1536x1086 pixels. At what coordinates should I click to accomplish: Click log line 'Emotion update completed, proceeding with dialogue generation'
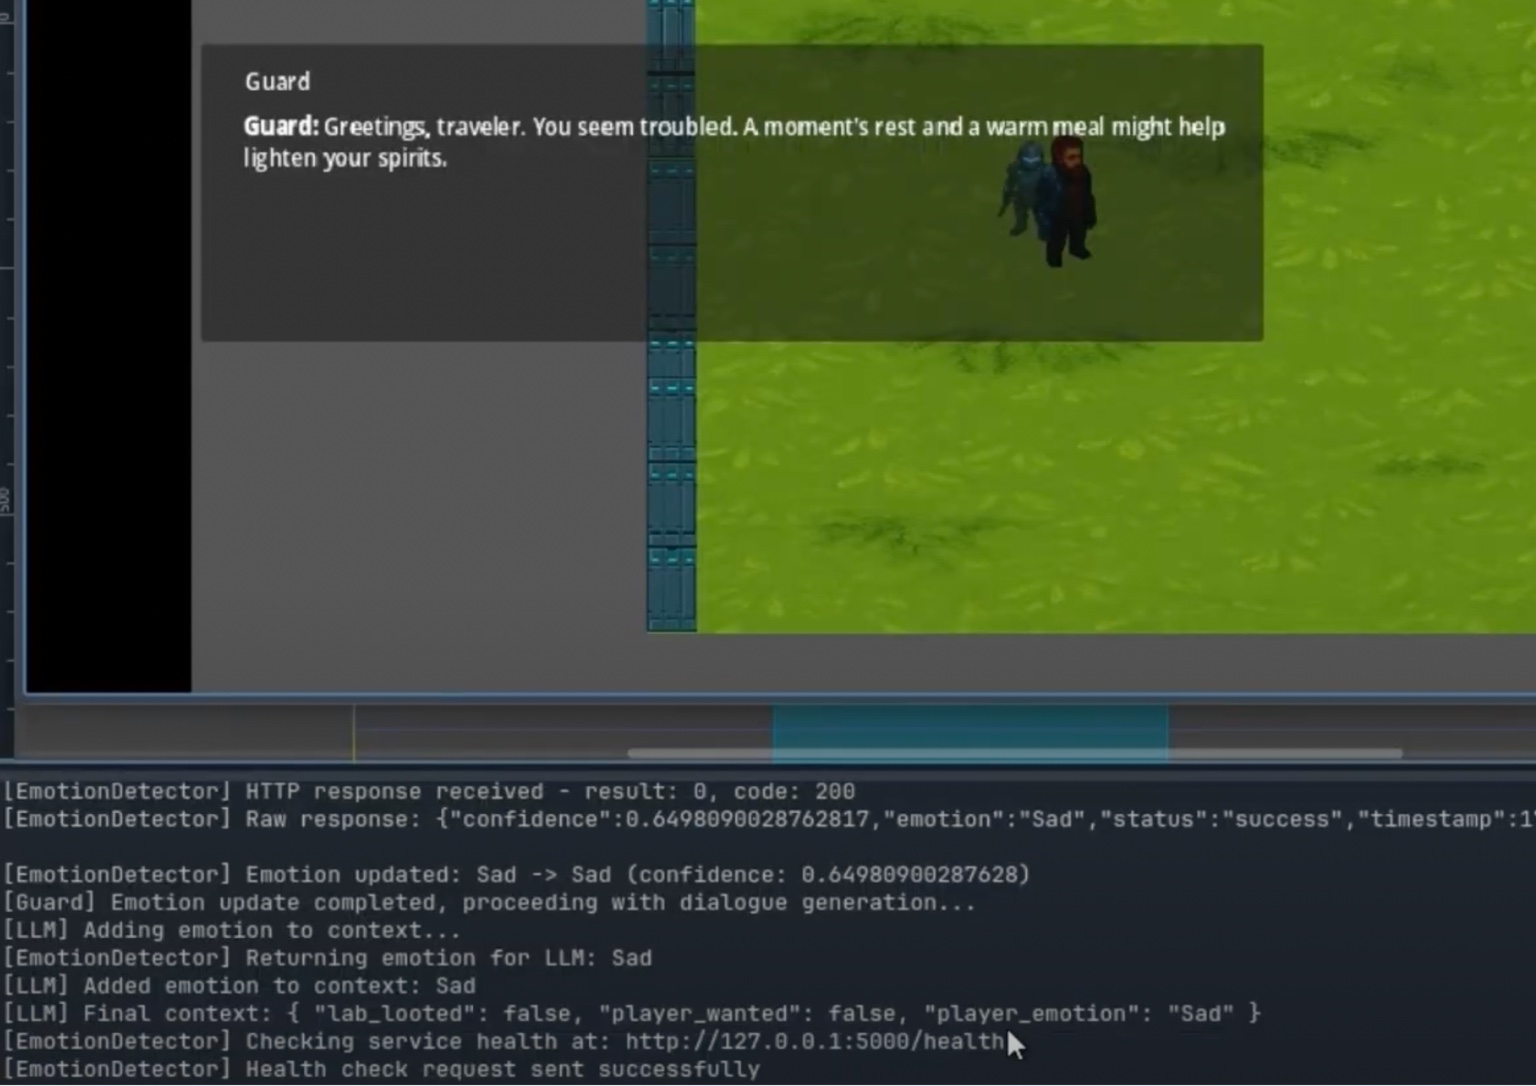tap(489, 903)
